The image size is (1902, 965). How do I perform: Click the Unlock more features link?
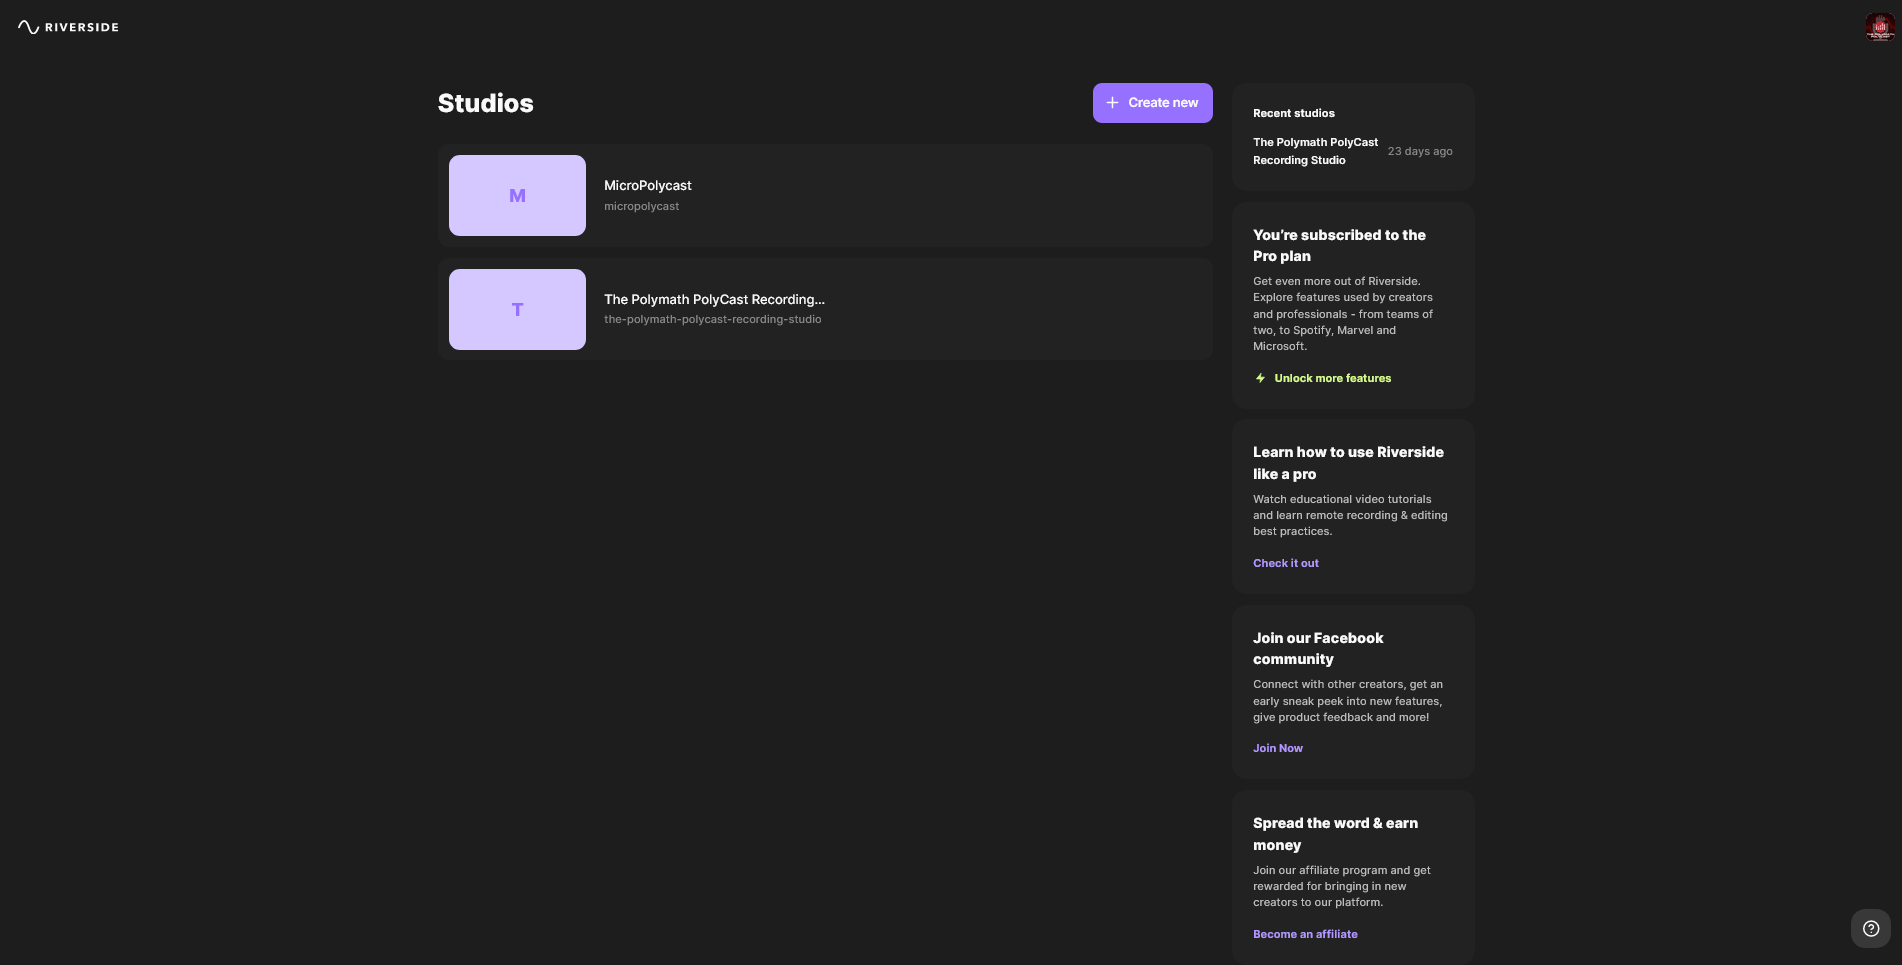pyautogui.click(x=1332, y=378)
